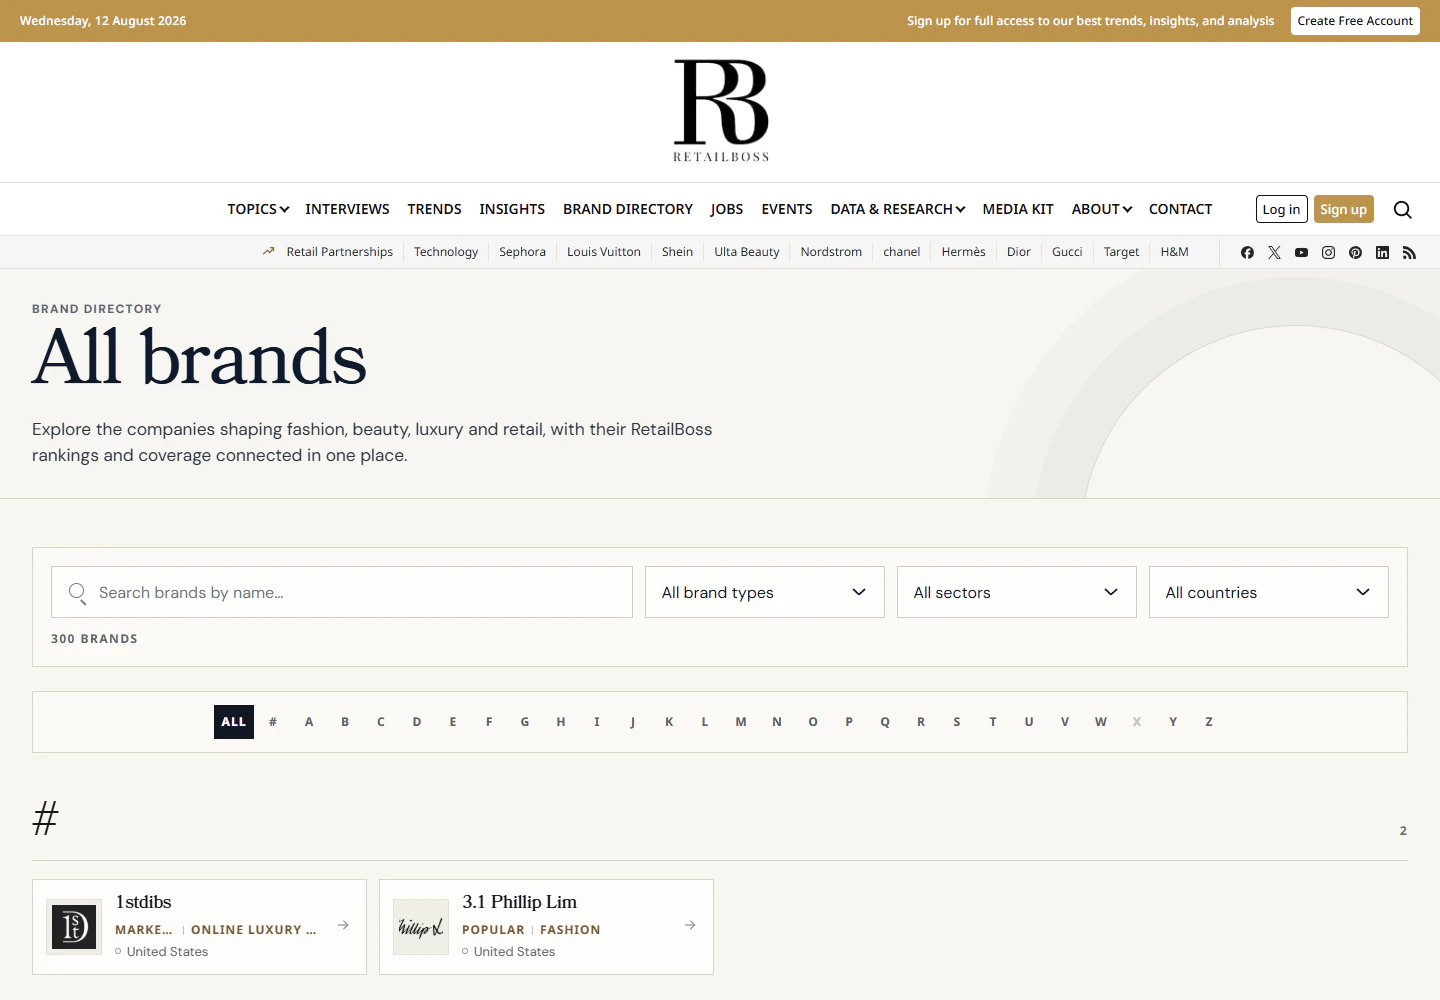Expand the Topics menu
The image size is (1440, 1000).
pos(258,209)
